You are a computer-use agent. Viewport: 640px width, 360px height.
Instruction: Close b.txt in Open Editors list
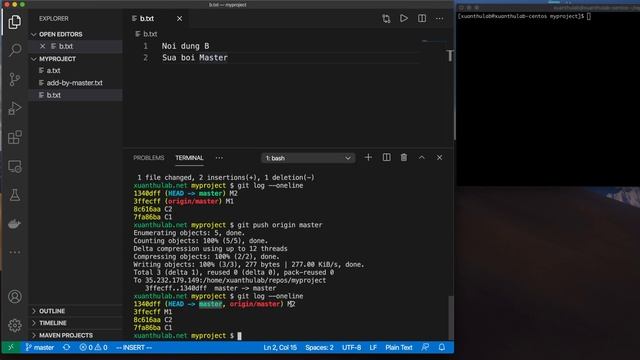42,47
